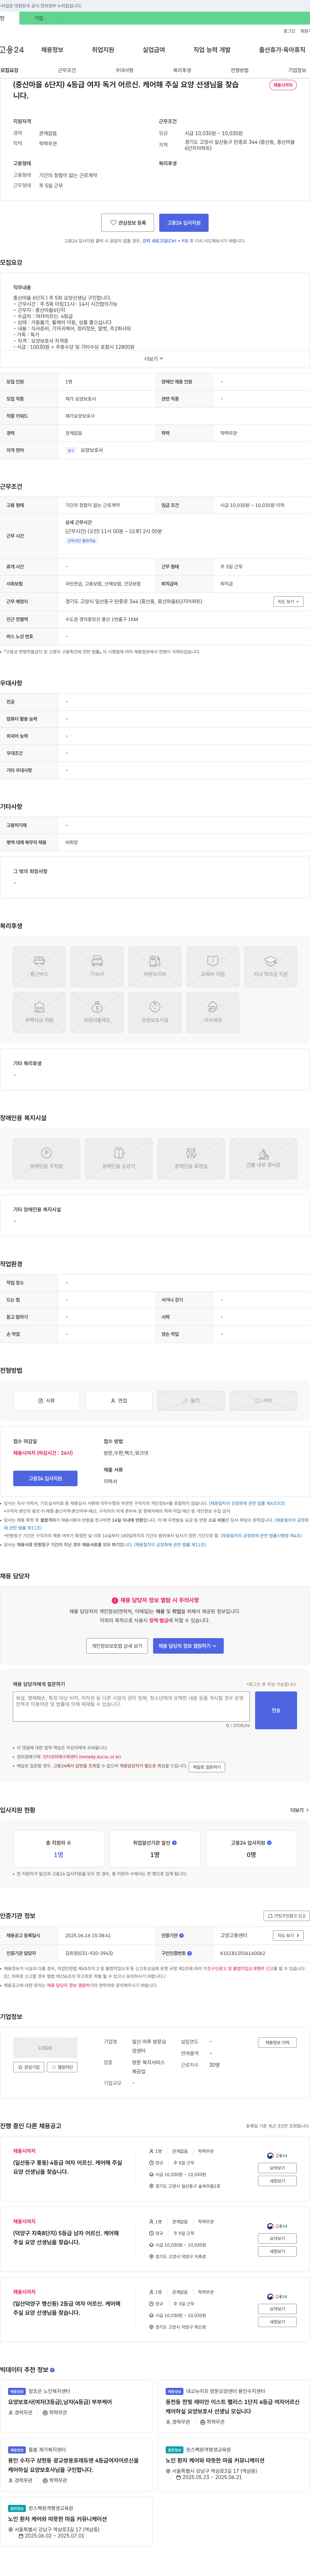The width and height of the screenshot is (310, 2576).
Task: Apply with top 고용24 입사지원 button
Action: [x=184, y=223]
